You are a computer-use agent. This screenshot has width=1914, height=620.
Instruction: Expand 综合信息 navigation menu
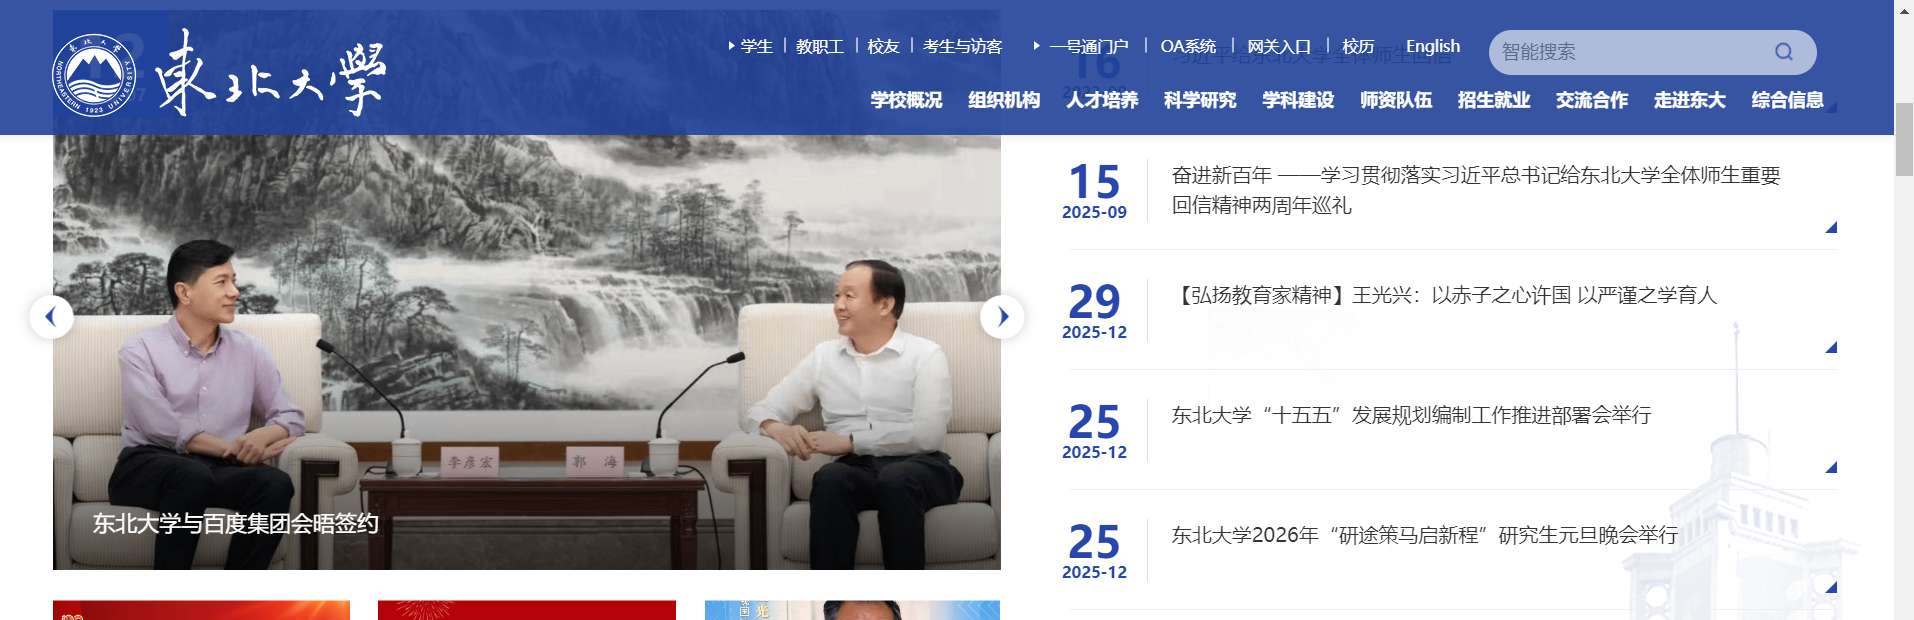tap(1788, 100)
